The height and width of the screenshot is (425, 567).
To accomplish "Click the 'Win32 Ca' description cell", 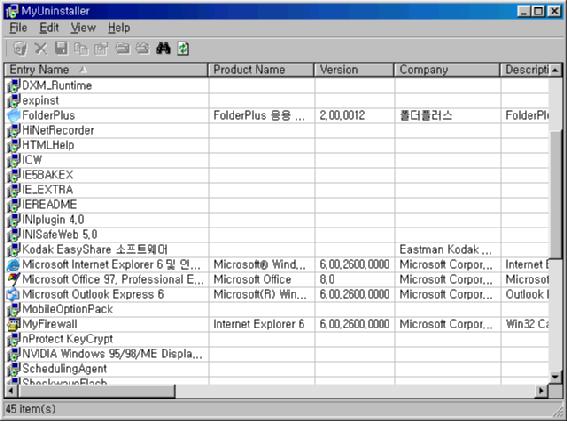I will coord(527,324).
